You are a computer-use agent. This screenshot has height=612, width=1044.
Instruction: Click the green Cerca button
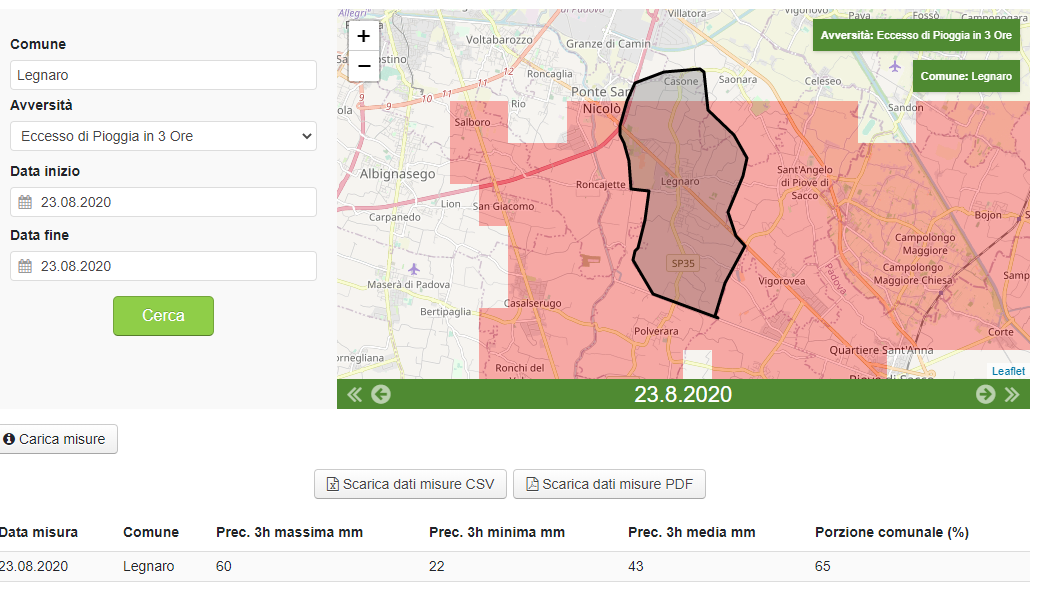coord(163,316)
